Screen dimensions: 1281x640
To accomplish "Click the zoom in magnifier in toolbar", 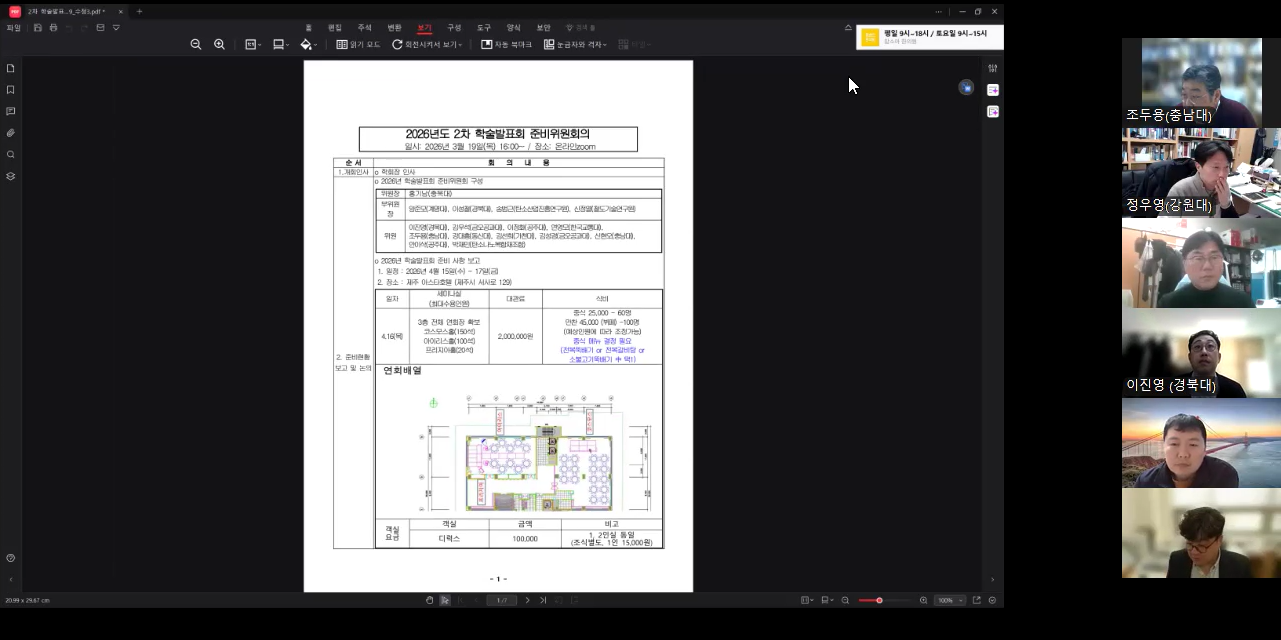I will click(219, 45).
